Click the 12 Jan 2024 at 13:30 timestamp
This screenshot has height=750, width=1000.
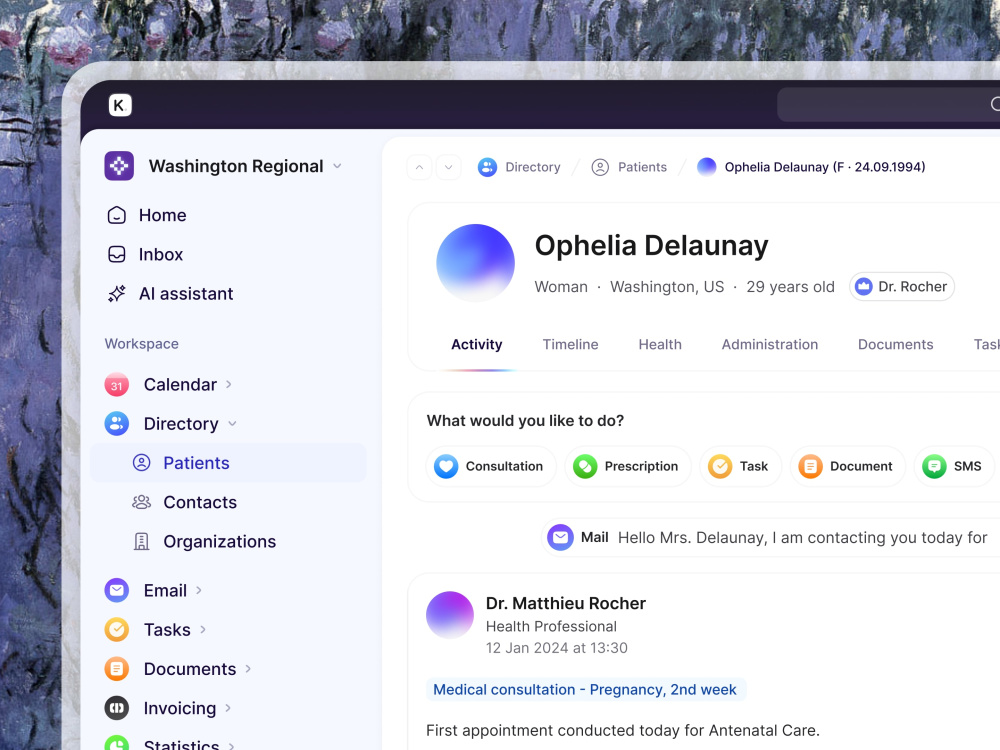557,648
